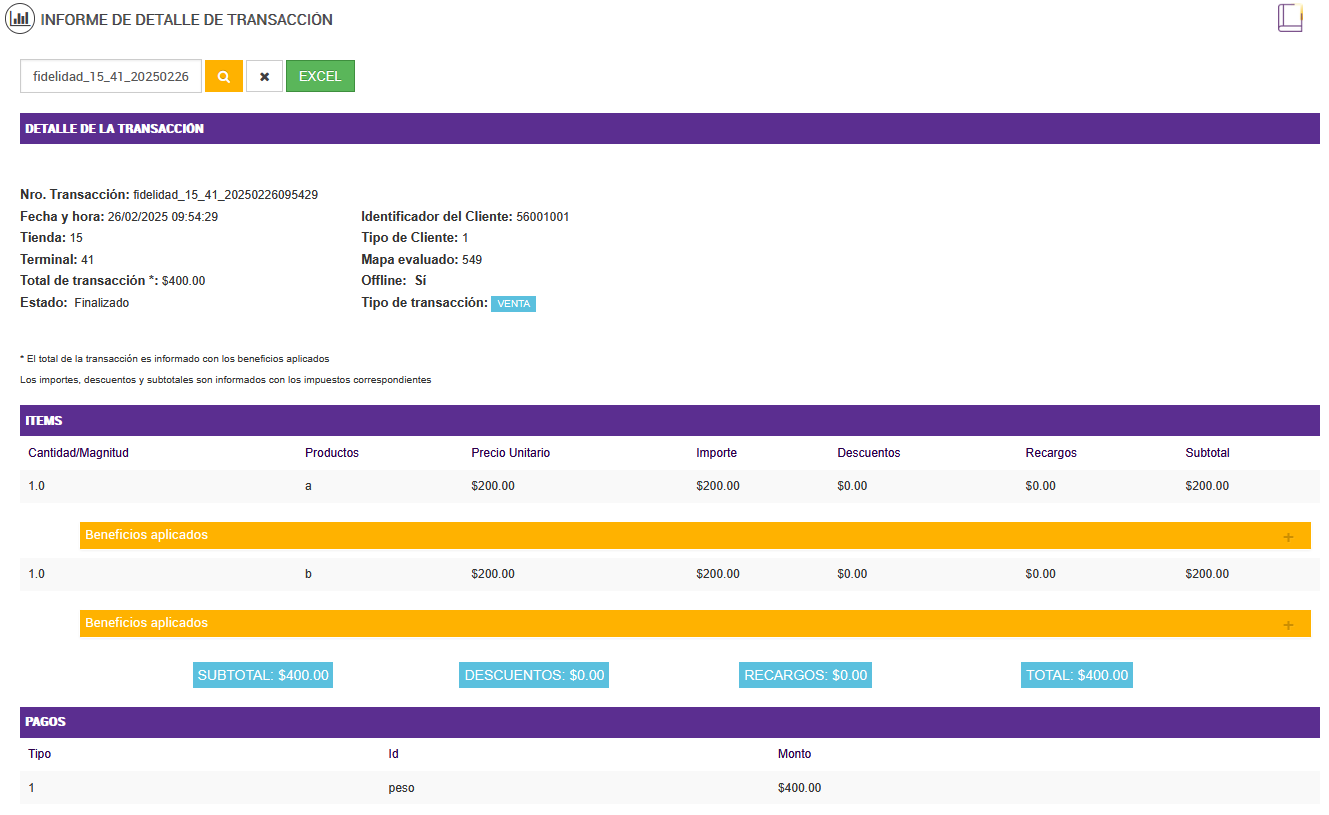Click the Descuentos column header
Image resolution: width=1329 pixels, height=815 pixels.
(868, 453)
